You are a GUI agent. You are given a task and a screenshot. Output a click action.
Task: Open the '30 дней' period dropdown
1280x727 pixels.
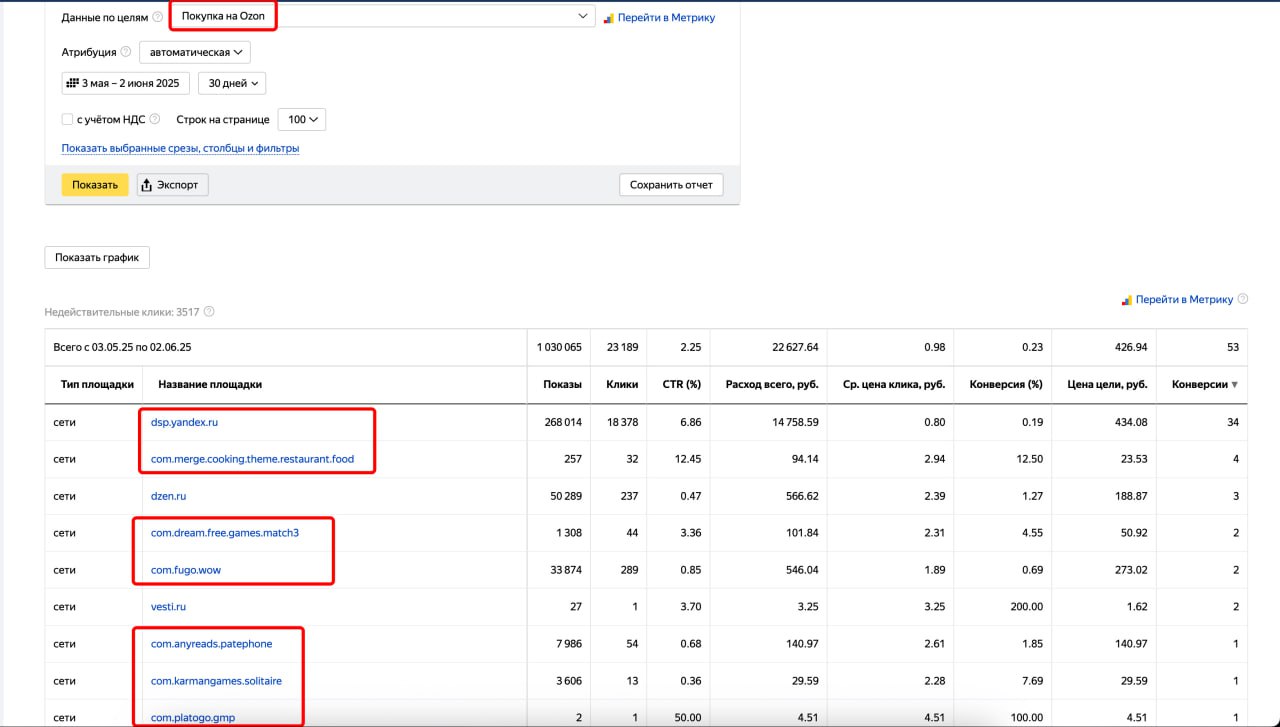(x=232, y=83)
